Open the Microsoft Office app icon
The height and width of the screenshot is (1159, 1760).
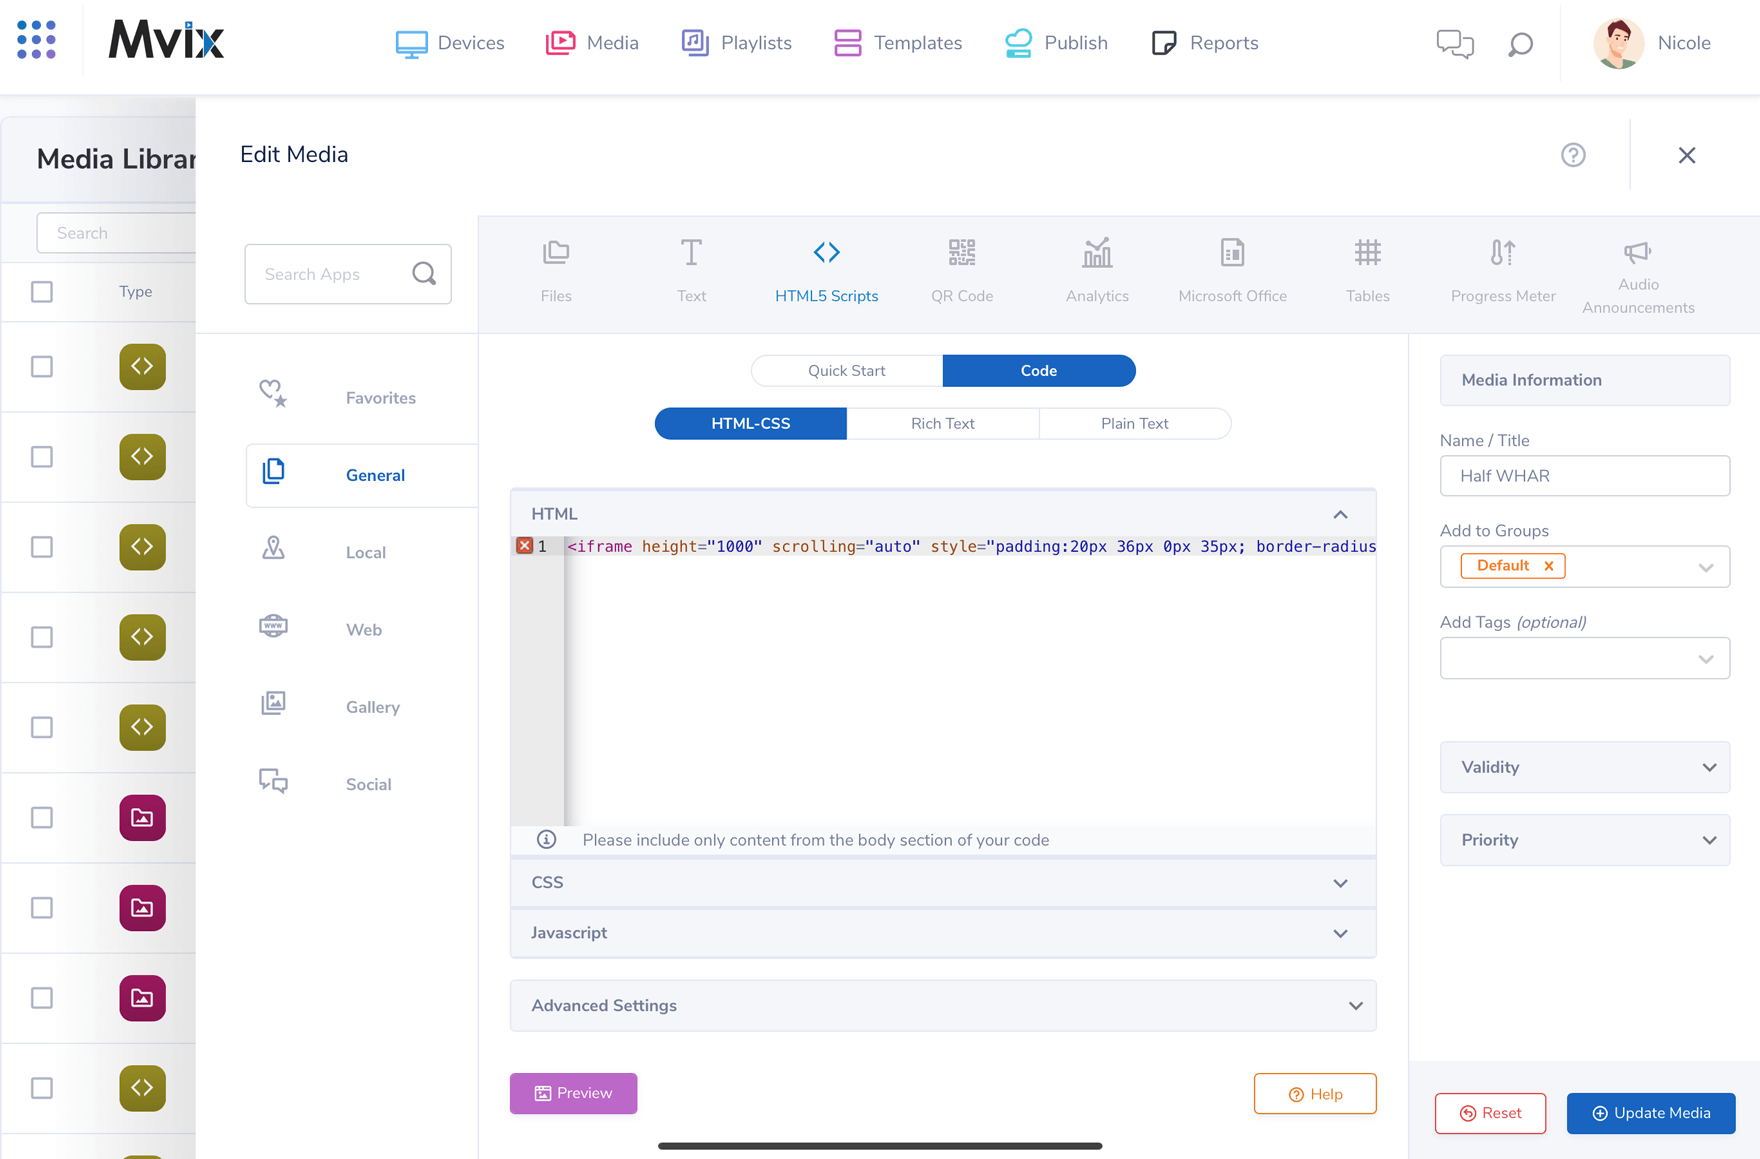[1232, 252]
